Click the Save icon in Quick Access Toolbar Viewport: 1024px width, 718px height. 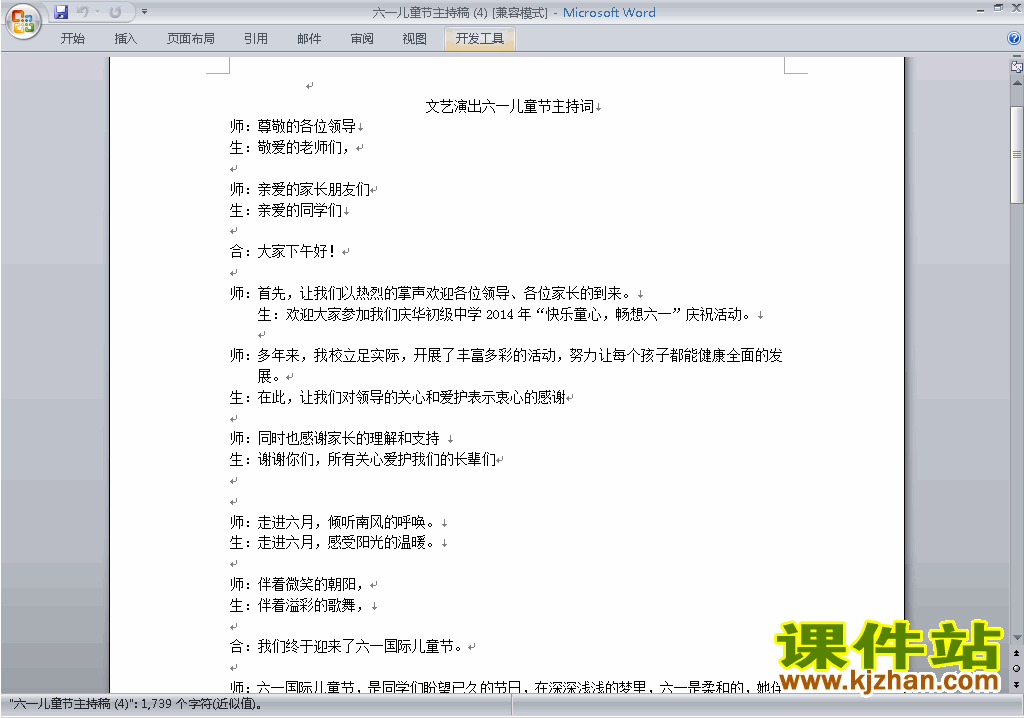[61, 12]
